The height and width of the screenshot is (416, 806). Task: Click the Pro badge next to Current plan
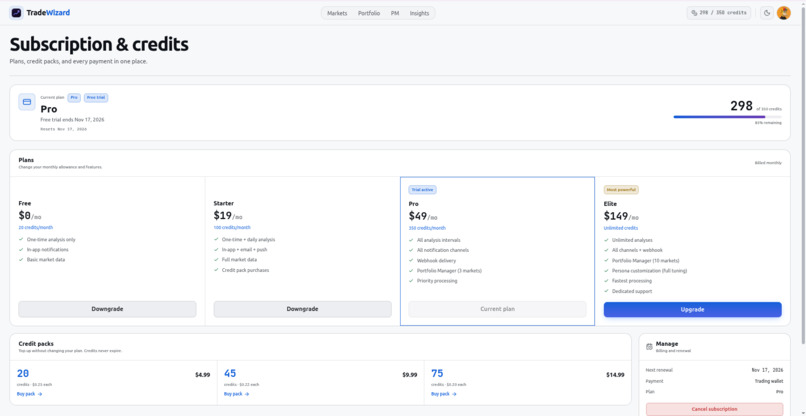click(x=74, y=97)
